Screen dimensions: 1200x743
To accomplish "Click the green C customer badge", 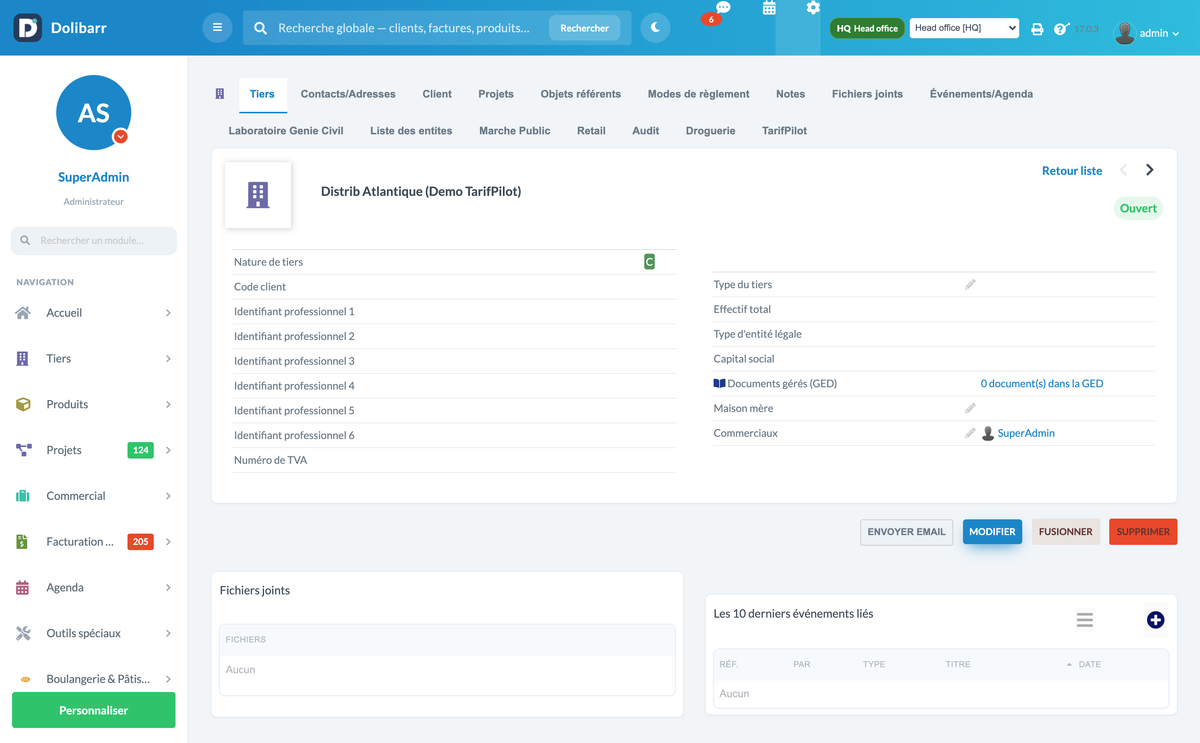I will coord(649,262).
